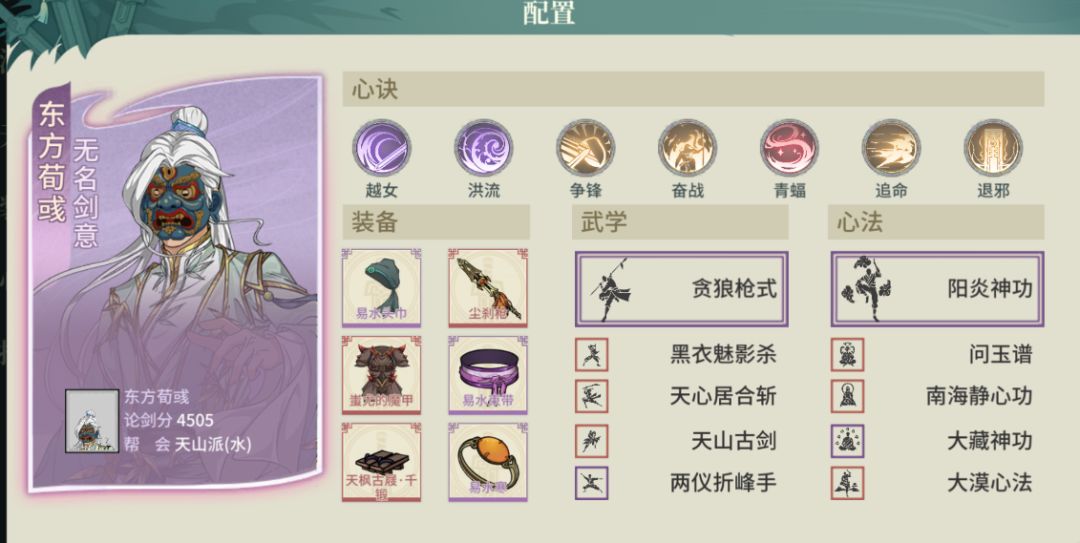Open the 争锋 skill icon
Screen dimensions: 1080x543
(585, 147)
